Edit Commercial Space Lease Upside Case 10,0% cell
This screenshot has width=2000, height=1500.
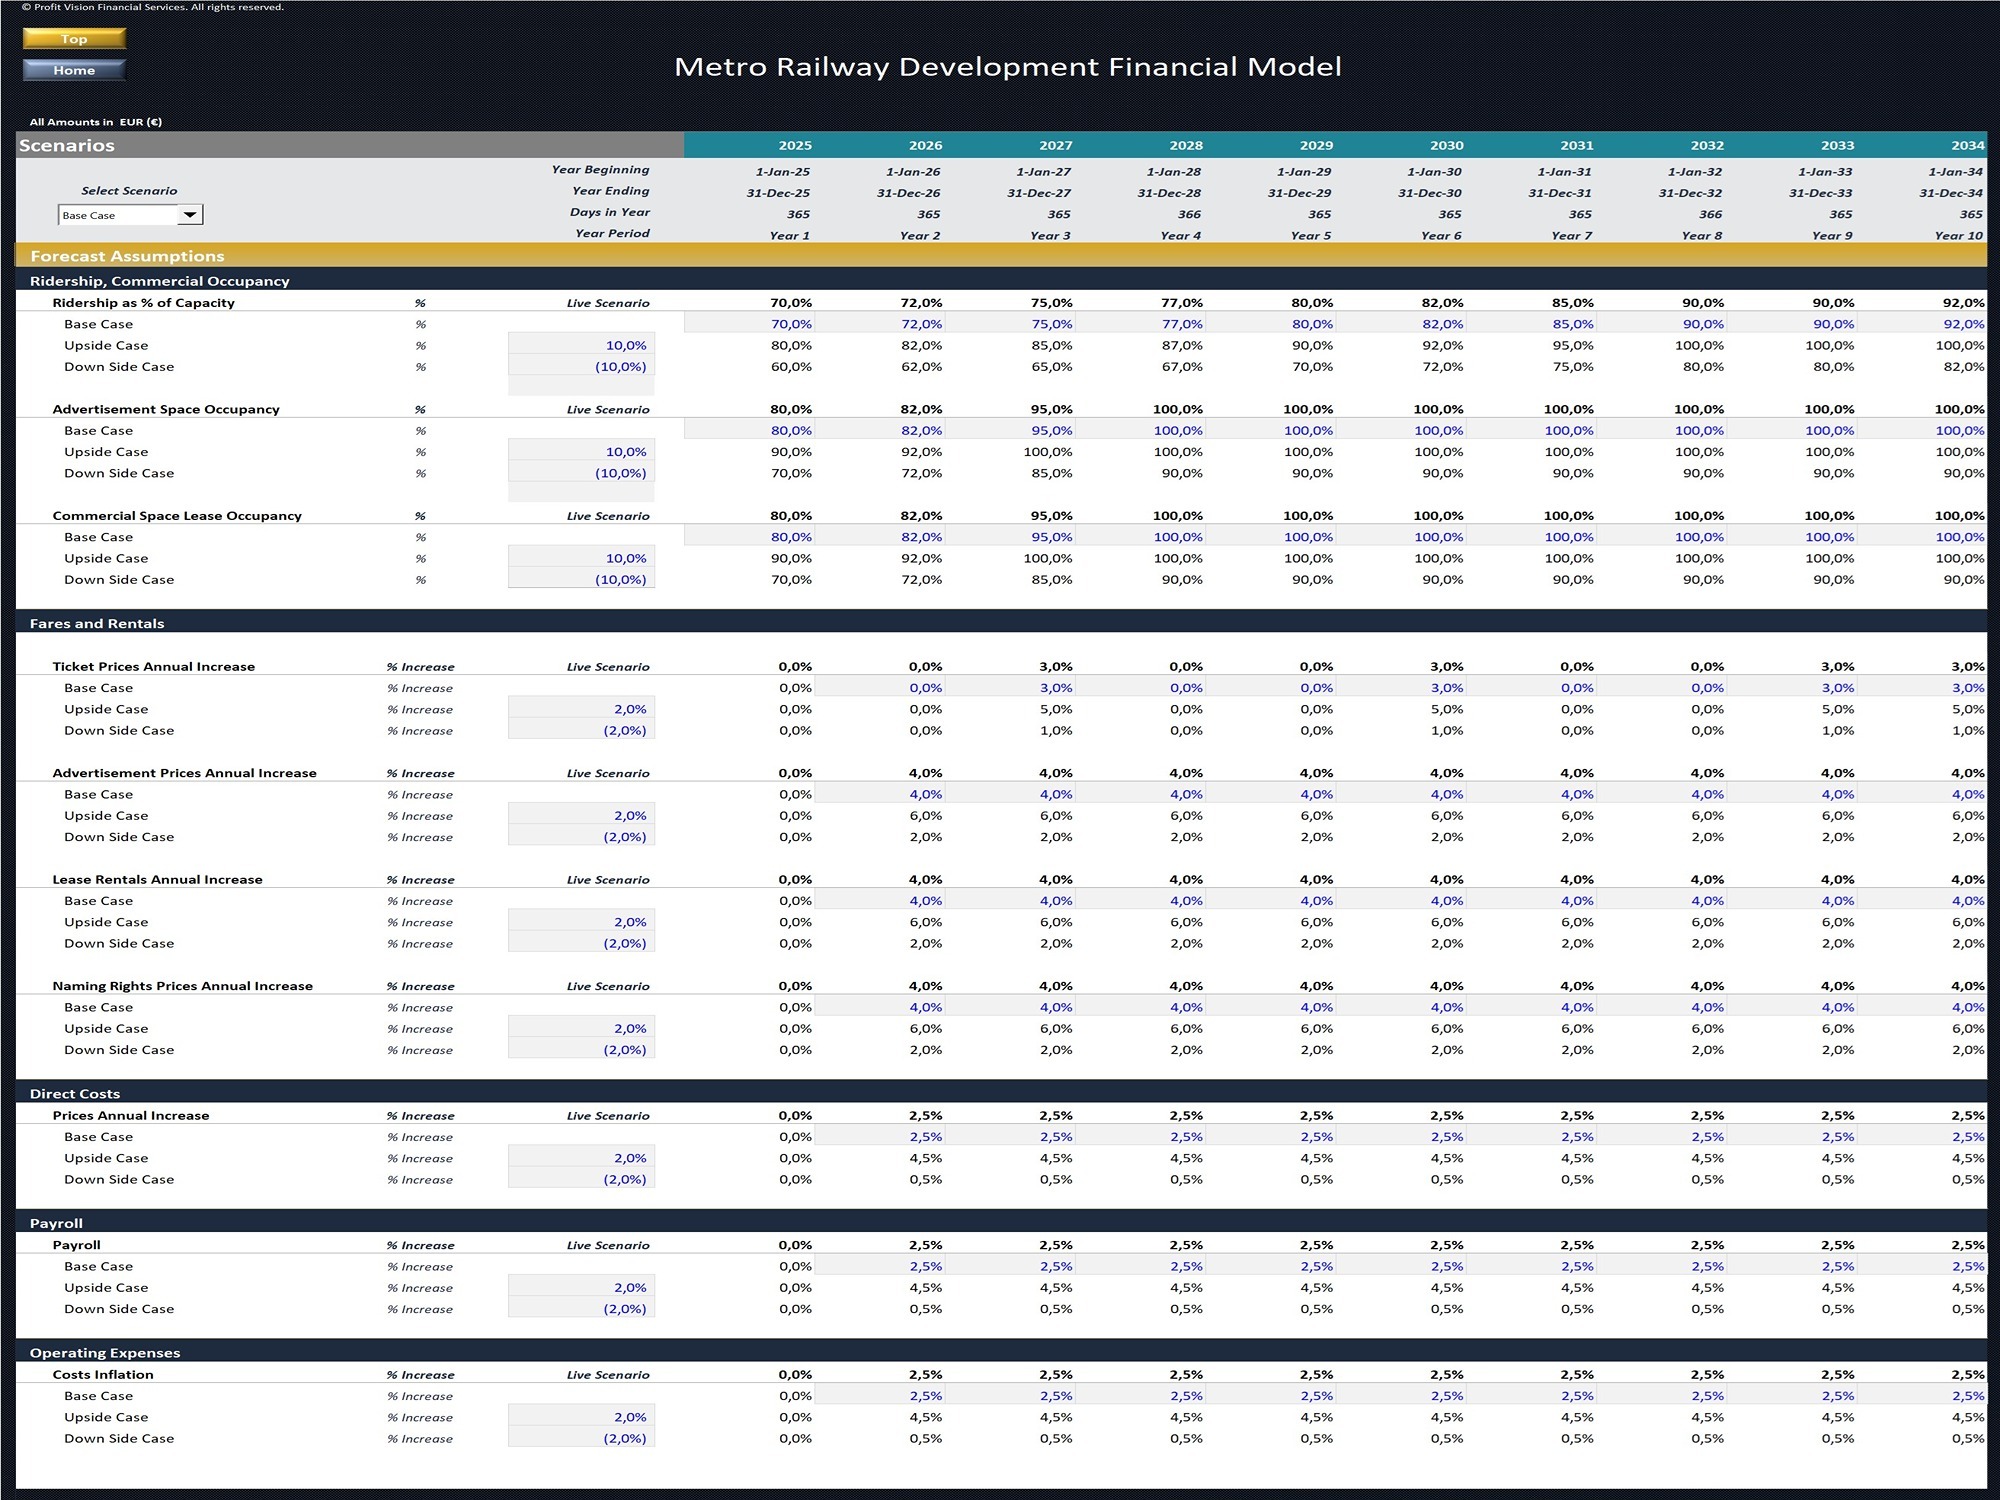[x=581, y=558]
